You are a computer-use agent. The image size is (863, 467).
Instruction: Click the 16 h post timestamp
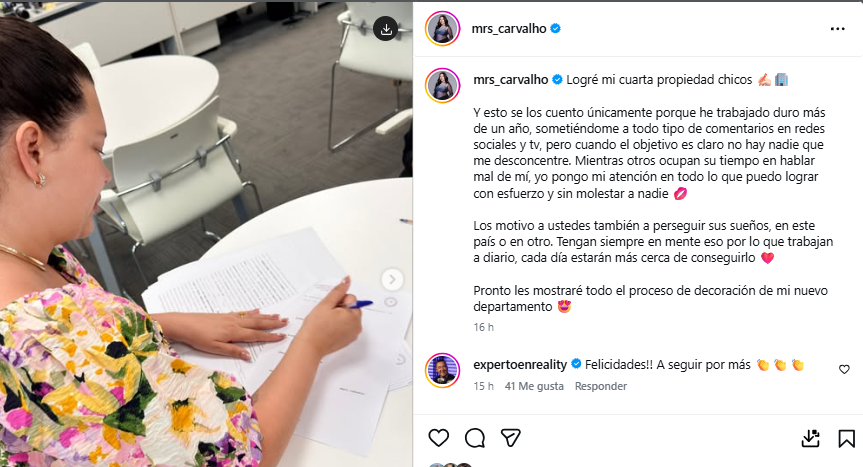[x=483, y=327]
